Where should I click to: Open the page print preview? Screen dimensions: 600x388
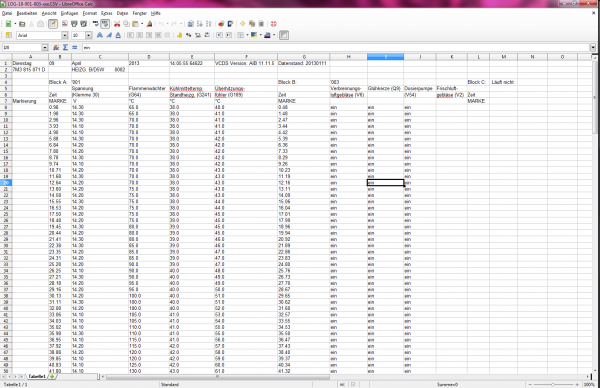(x=83, y=24)
